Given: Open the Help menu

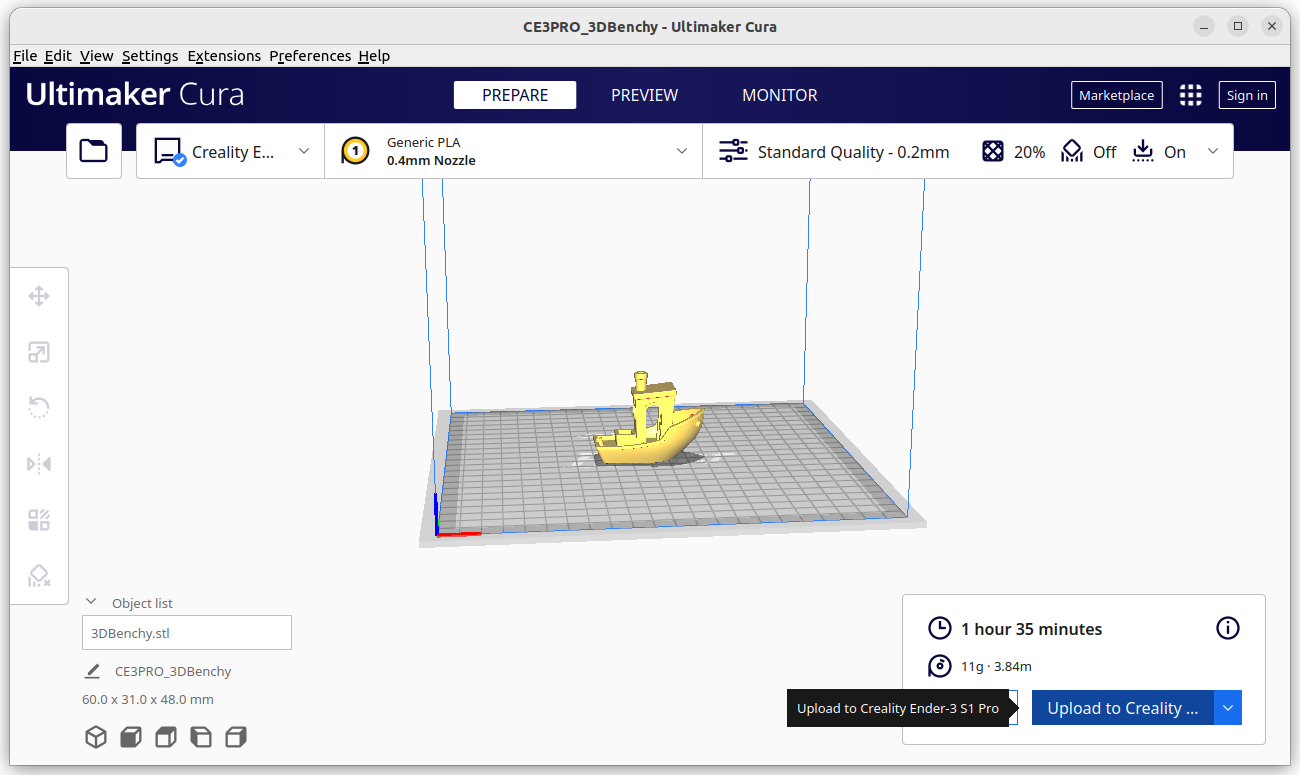Looking at the screenshot, I should (x=374, y=56).
